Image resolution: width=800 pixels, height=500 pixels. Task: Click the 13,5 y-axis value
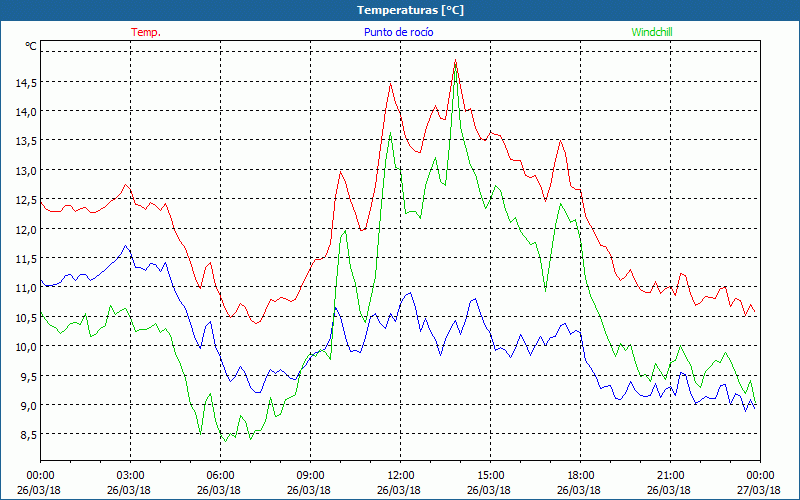pos(27,141)
